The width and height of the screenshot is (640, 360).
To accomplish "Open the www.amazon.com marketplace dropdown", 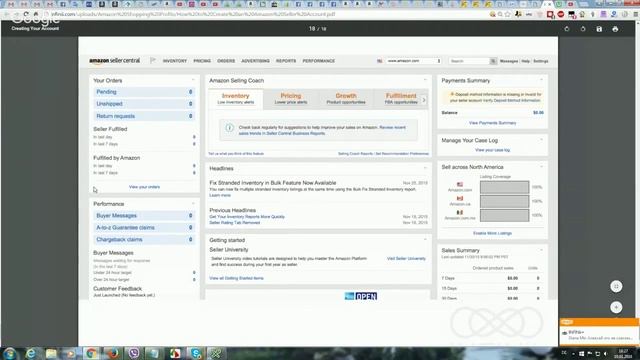I will pyautogui.click(x=413, y=61).
